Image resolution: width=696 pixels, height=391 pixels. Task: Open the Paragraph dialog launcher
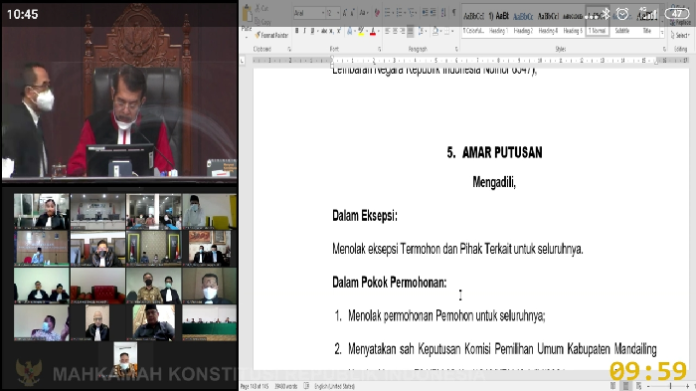click(x=456, y=49)
